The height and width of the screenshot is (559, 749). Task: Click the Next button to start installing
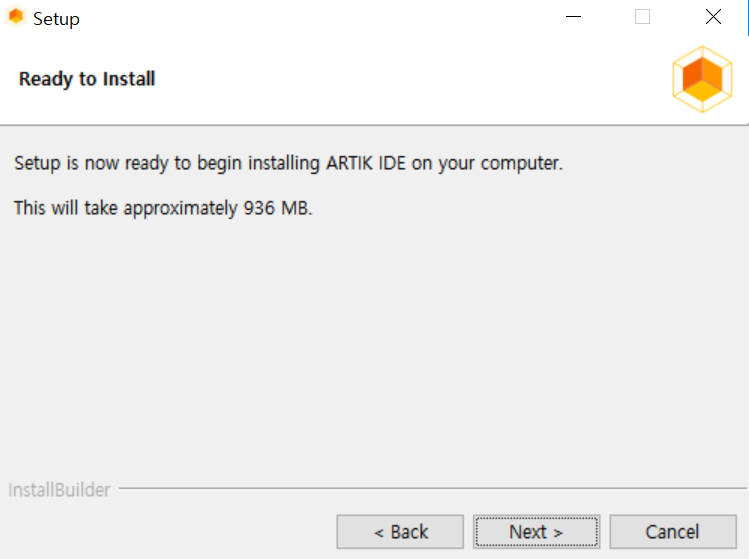[536, 531]
